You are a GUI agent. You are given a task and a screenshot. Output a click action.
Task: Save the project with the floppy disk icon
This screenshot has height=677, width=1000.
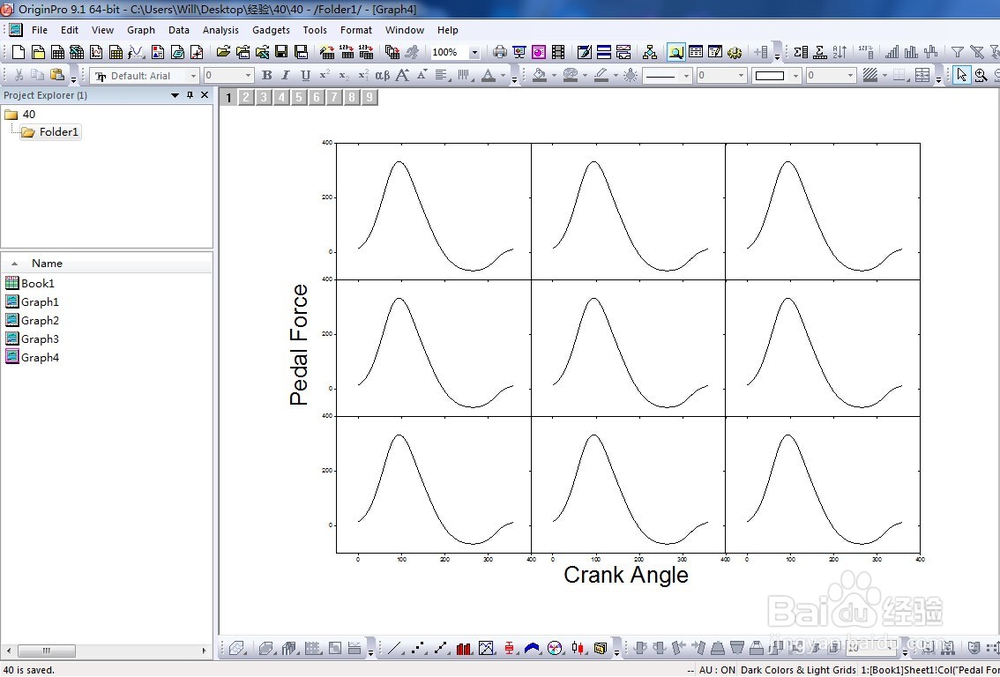click(281, 52)
